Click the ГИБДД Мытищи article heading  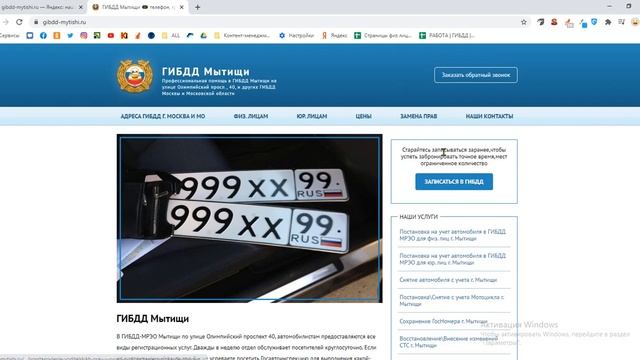pos(153,319)
